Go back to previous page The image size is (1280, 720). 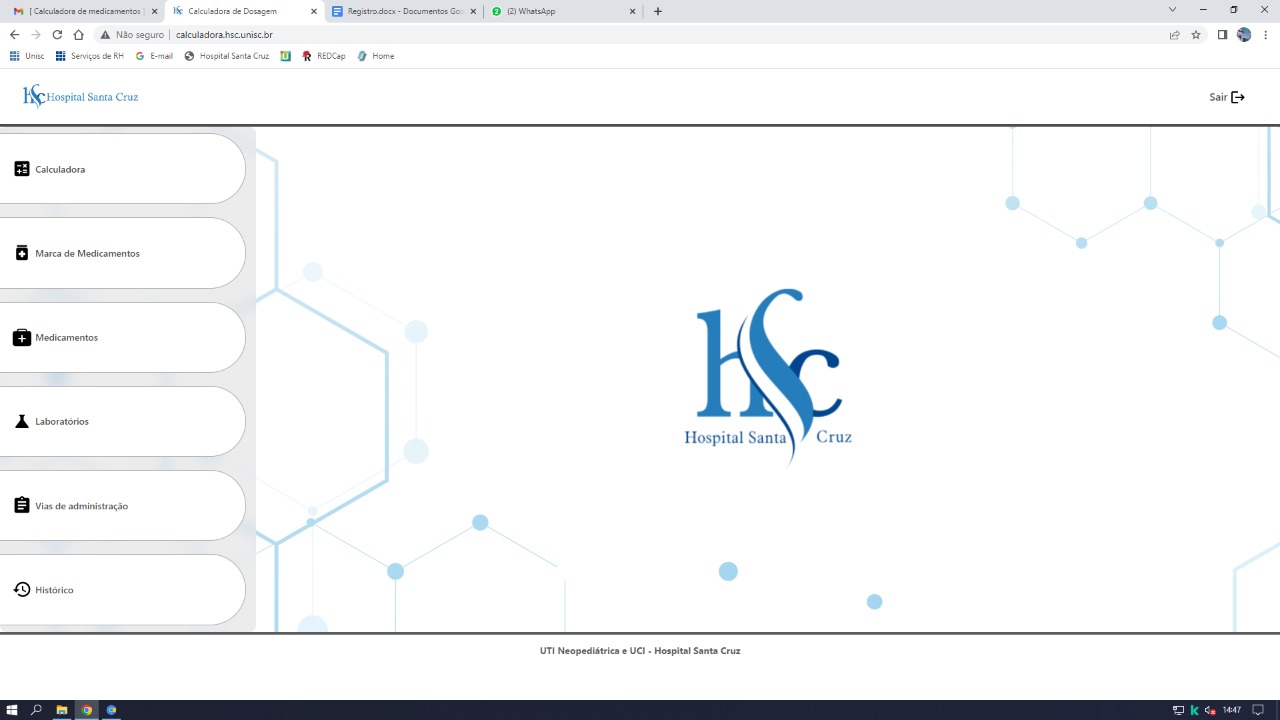[x=14, y=34]
